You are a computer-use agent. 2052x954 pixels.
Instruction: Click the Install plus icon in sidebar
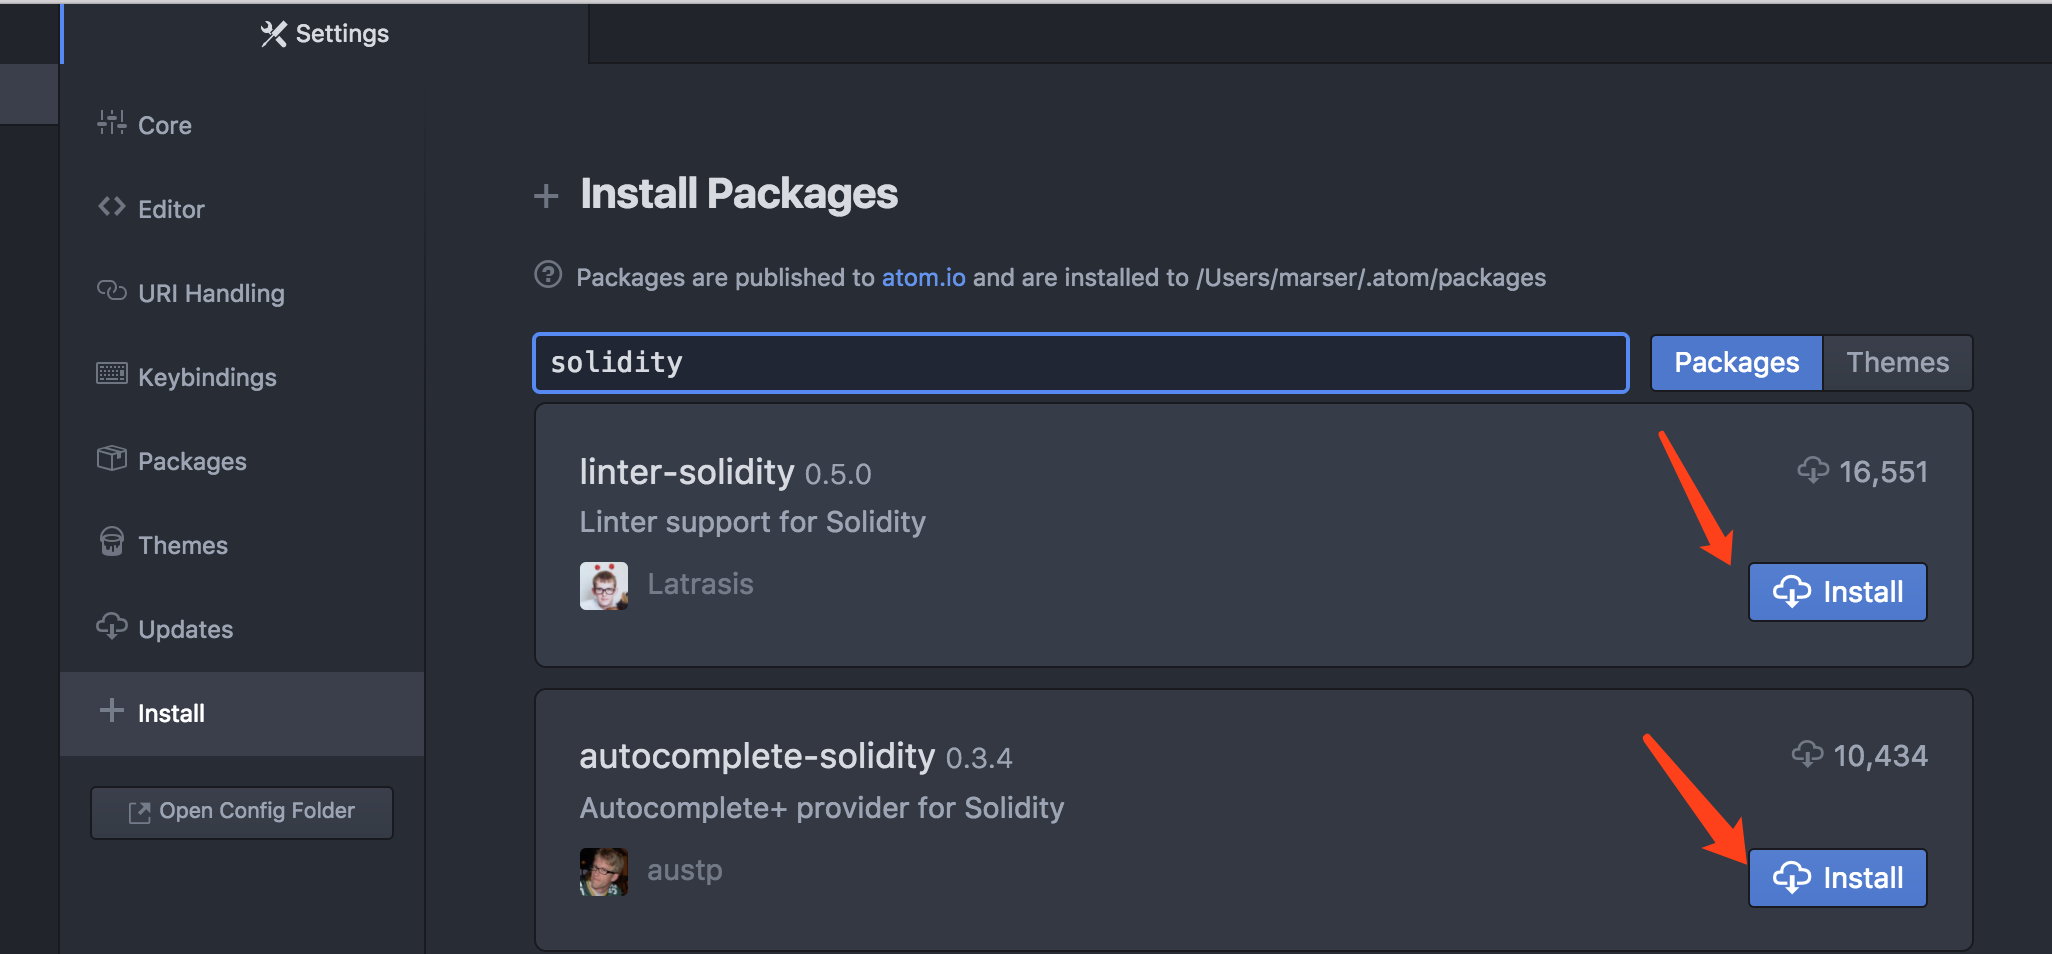[x=112, y=710]
